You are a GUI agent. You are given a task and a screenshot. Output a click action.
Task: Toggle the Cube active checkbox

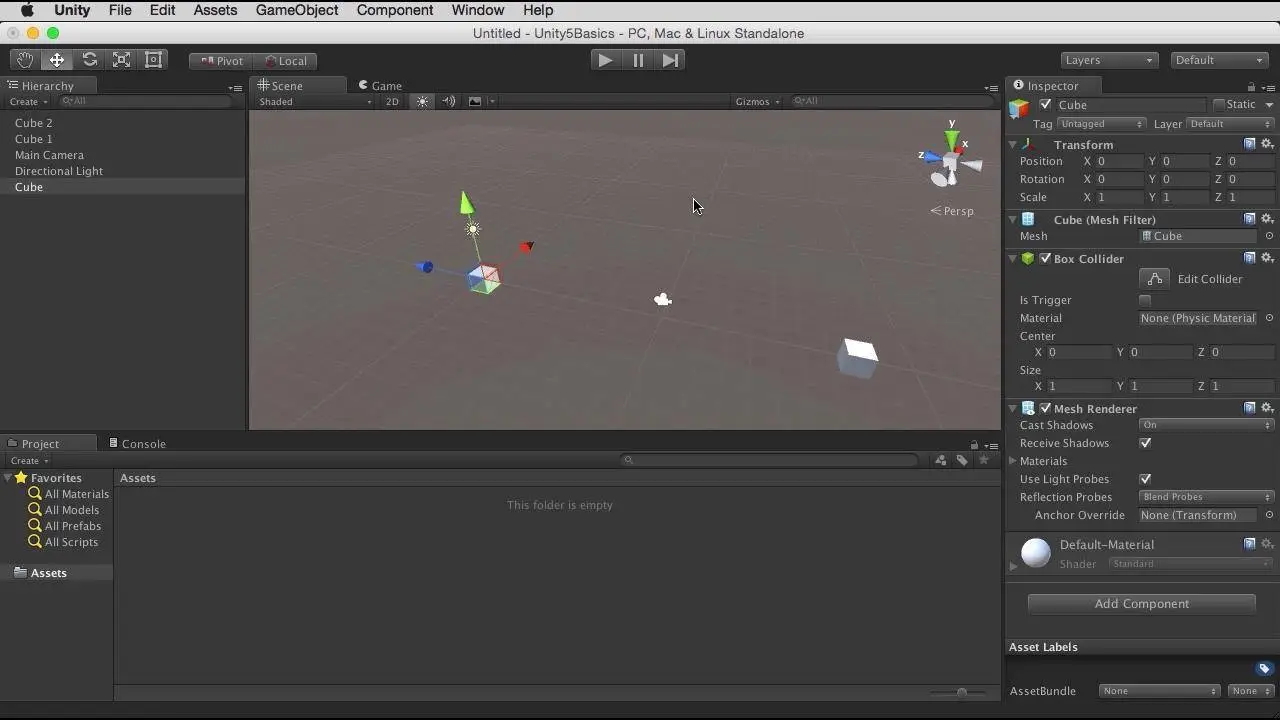(1046, 105)
